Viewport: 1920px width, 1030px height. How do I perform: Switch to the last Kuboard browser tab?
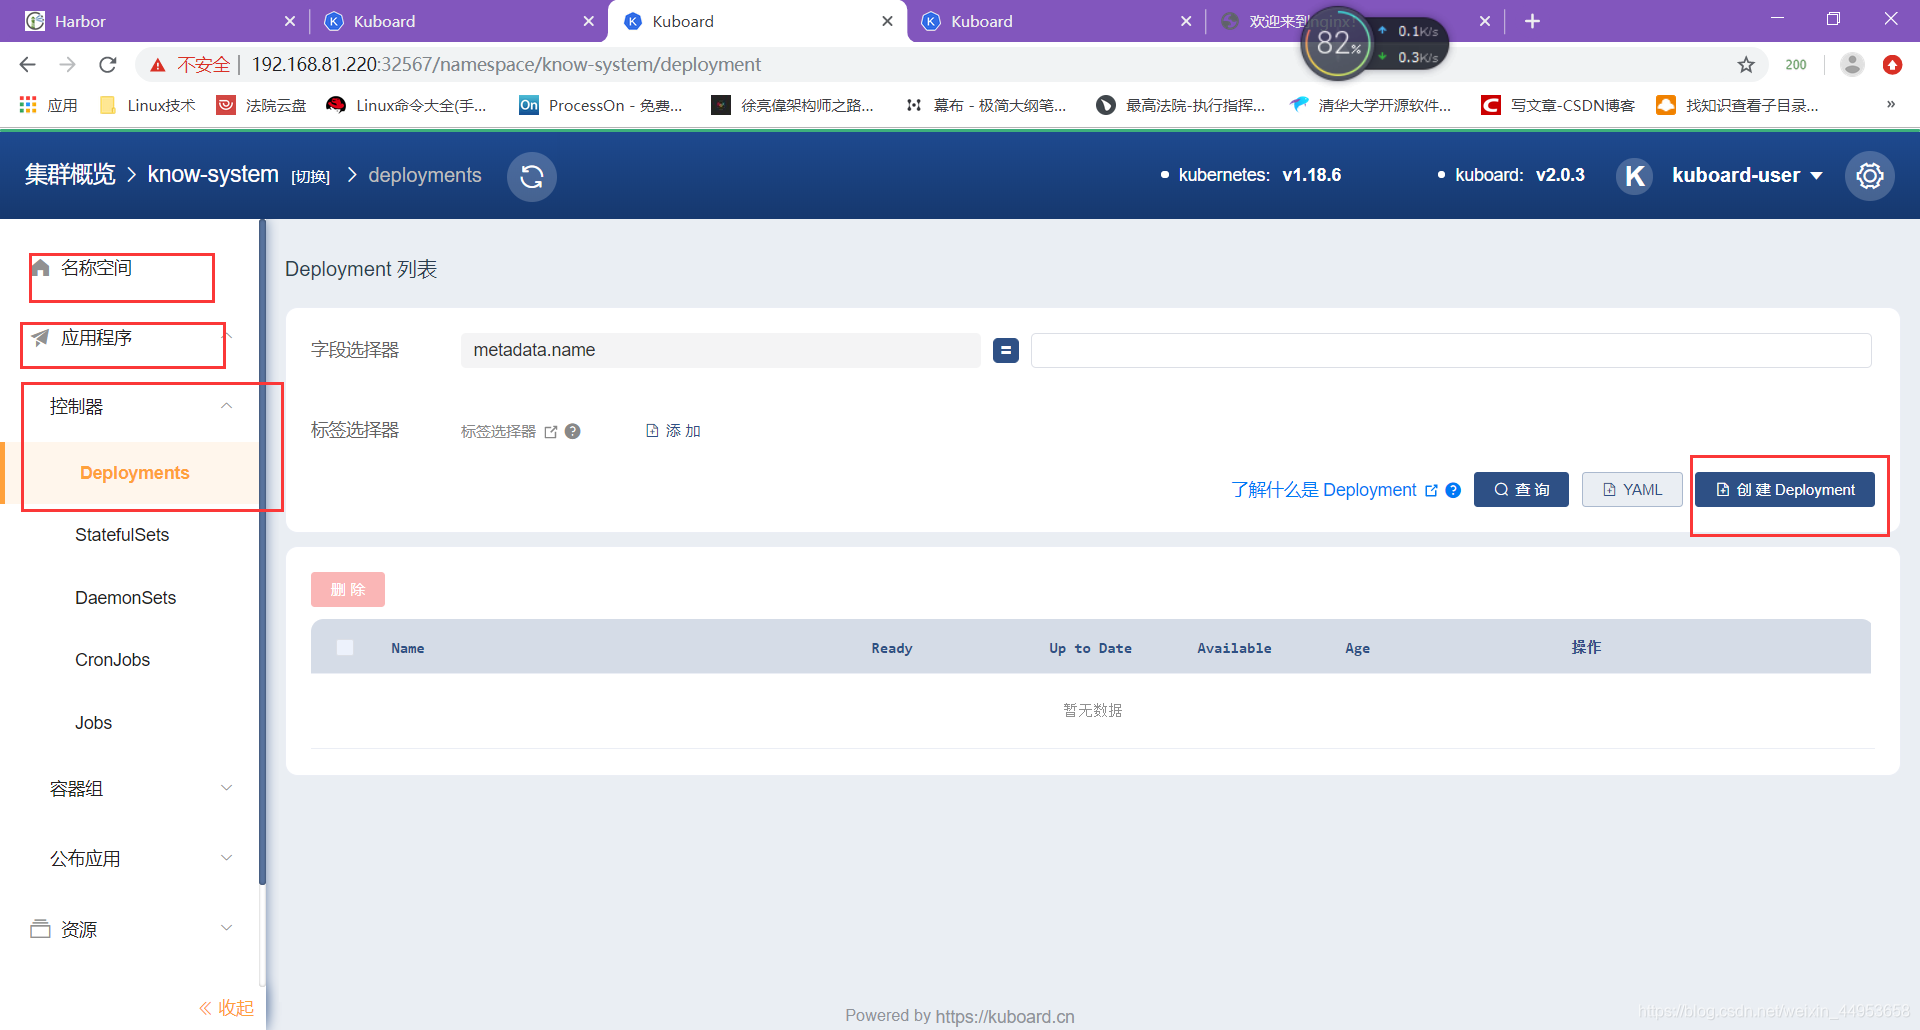1056,21
